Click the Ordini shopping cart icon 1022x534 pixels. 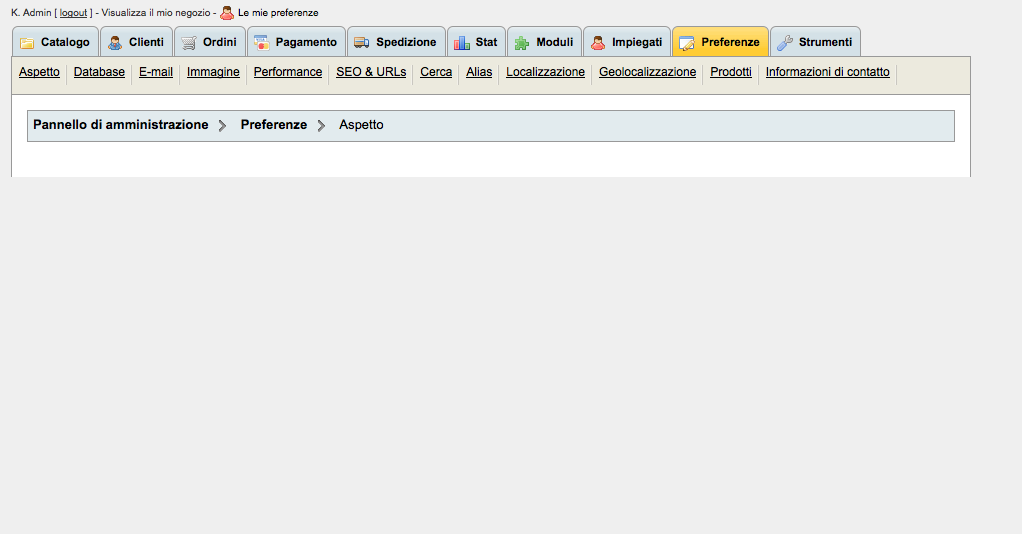point(189,43)
